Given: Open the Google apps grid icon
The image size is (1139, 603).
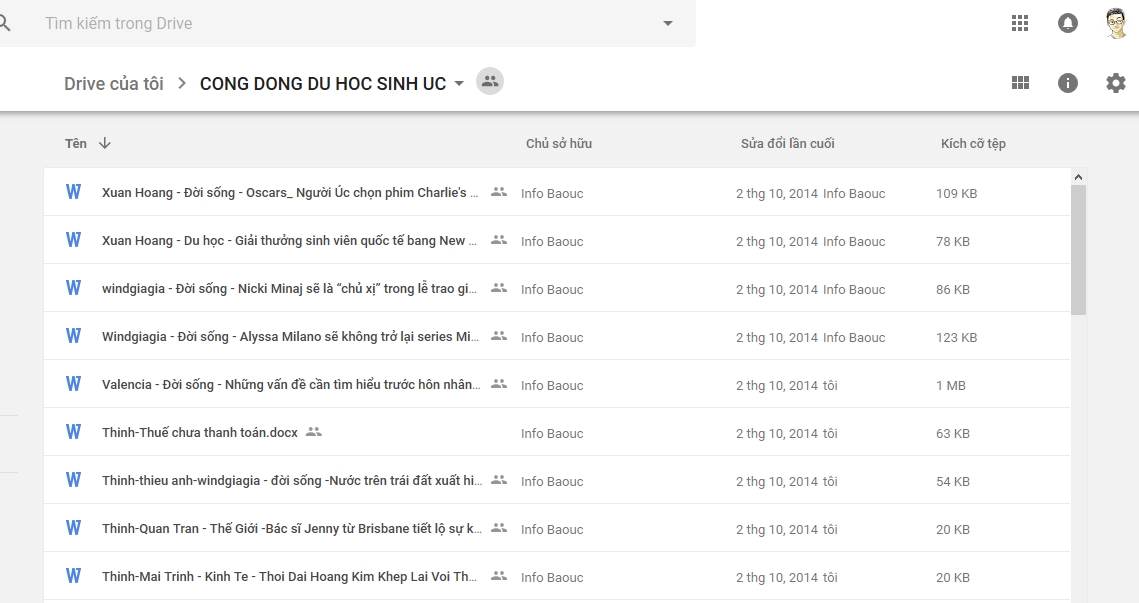Looking at the screenshot, I should (1020, 23).
